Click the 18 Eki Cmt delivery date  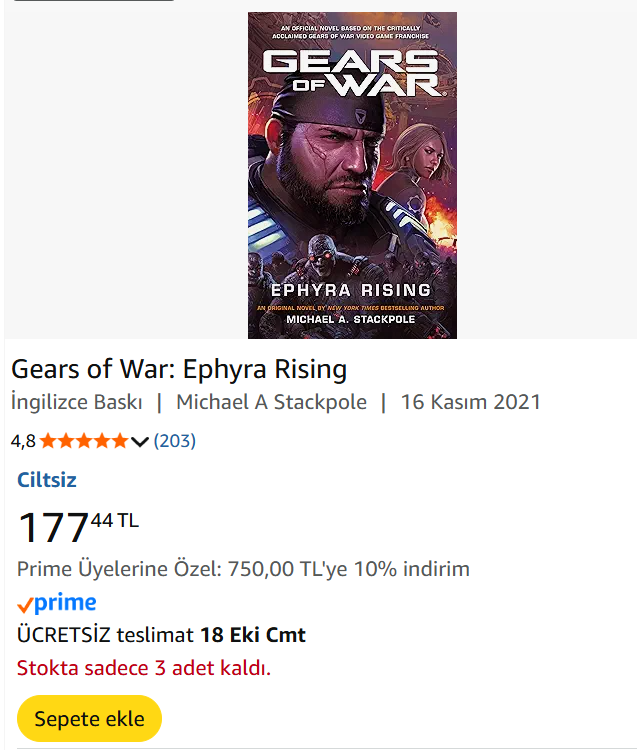(x=253, y=634)
